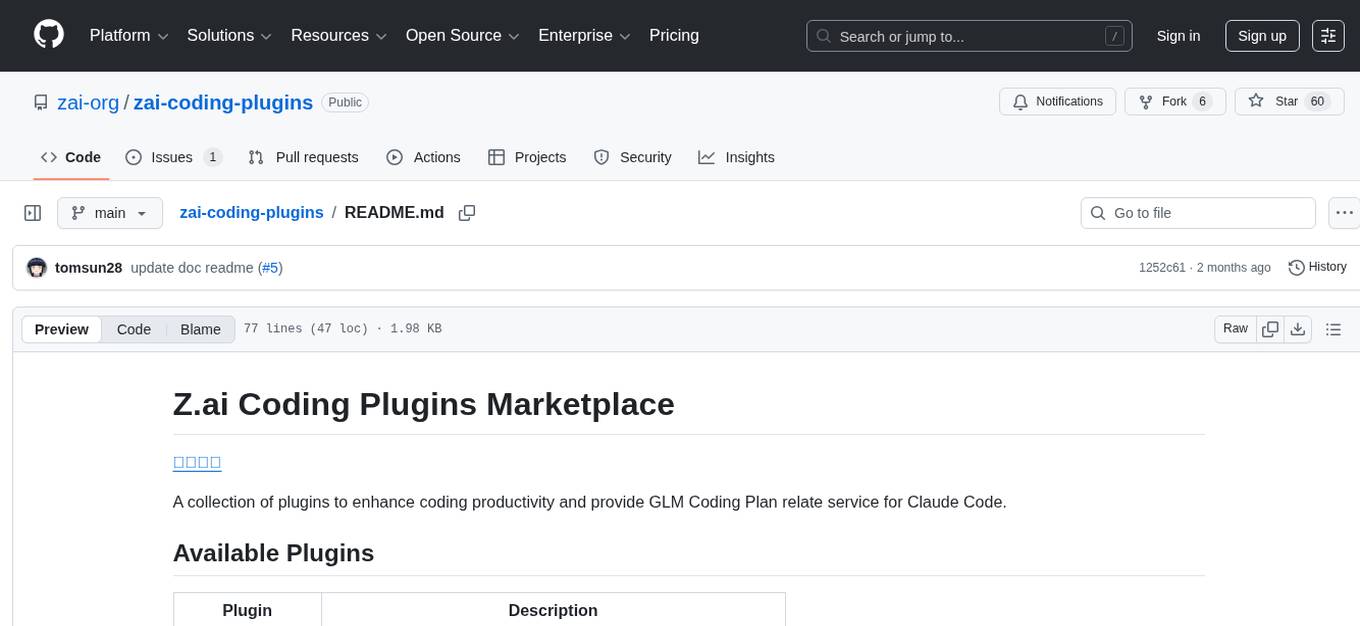Viewport: 1360px width, 626px height.
Task: Open the main branch selector
Action: (110, 212)
